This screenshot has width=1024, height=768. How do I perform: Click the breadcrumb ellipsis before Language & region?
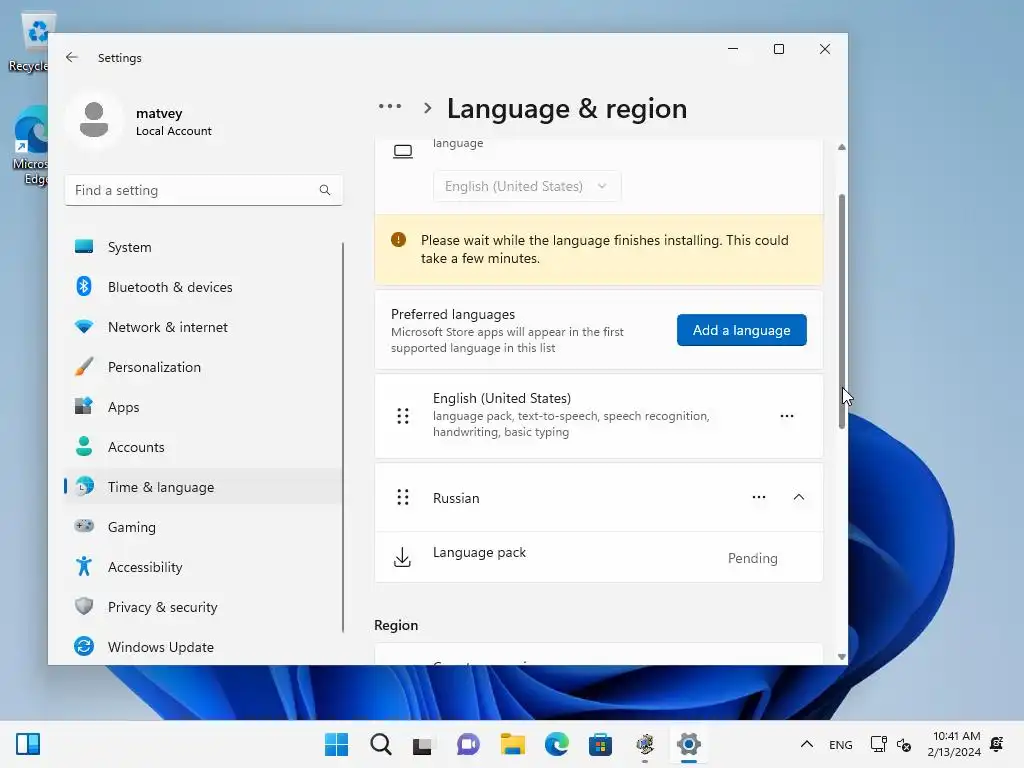point(390,106)
